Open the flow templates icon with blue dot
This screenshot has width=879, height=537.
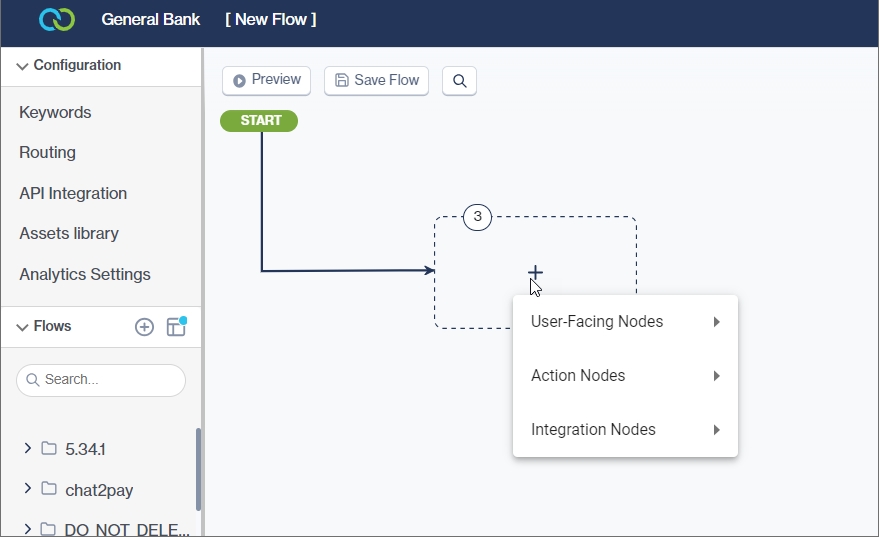pos(176,327)
